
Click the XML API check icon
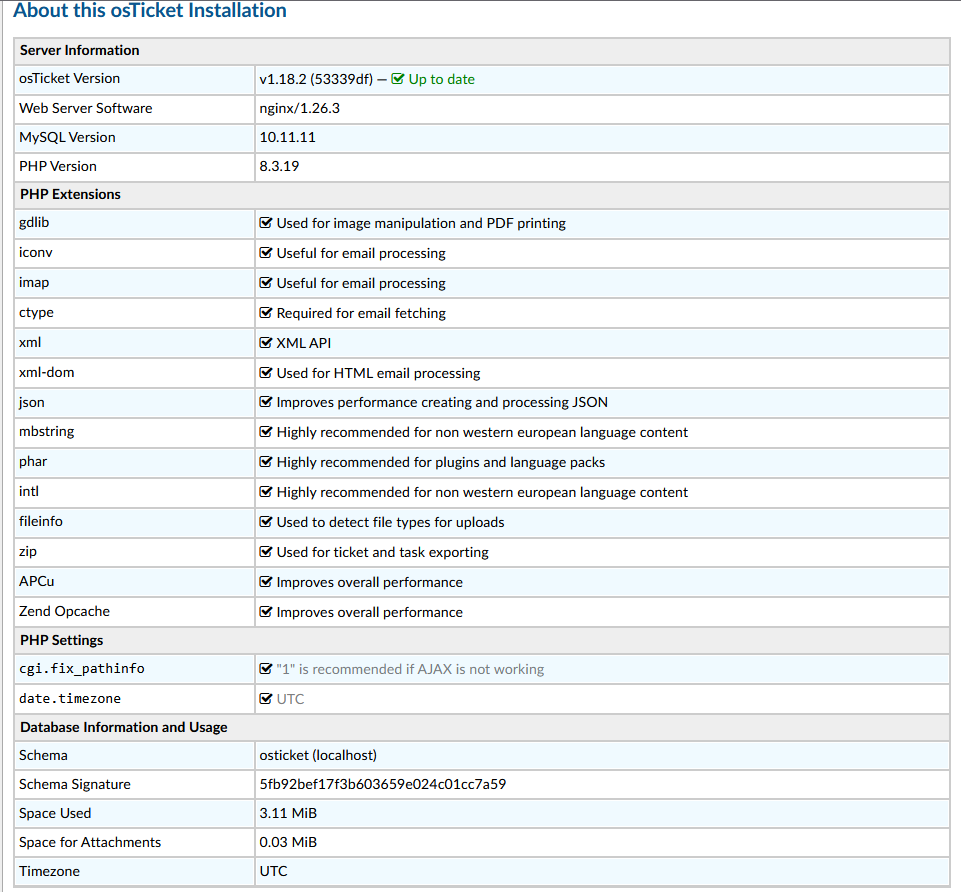pos(266,343)
